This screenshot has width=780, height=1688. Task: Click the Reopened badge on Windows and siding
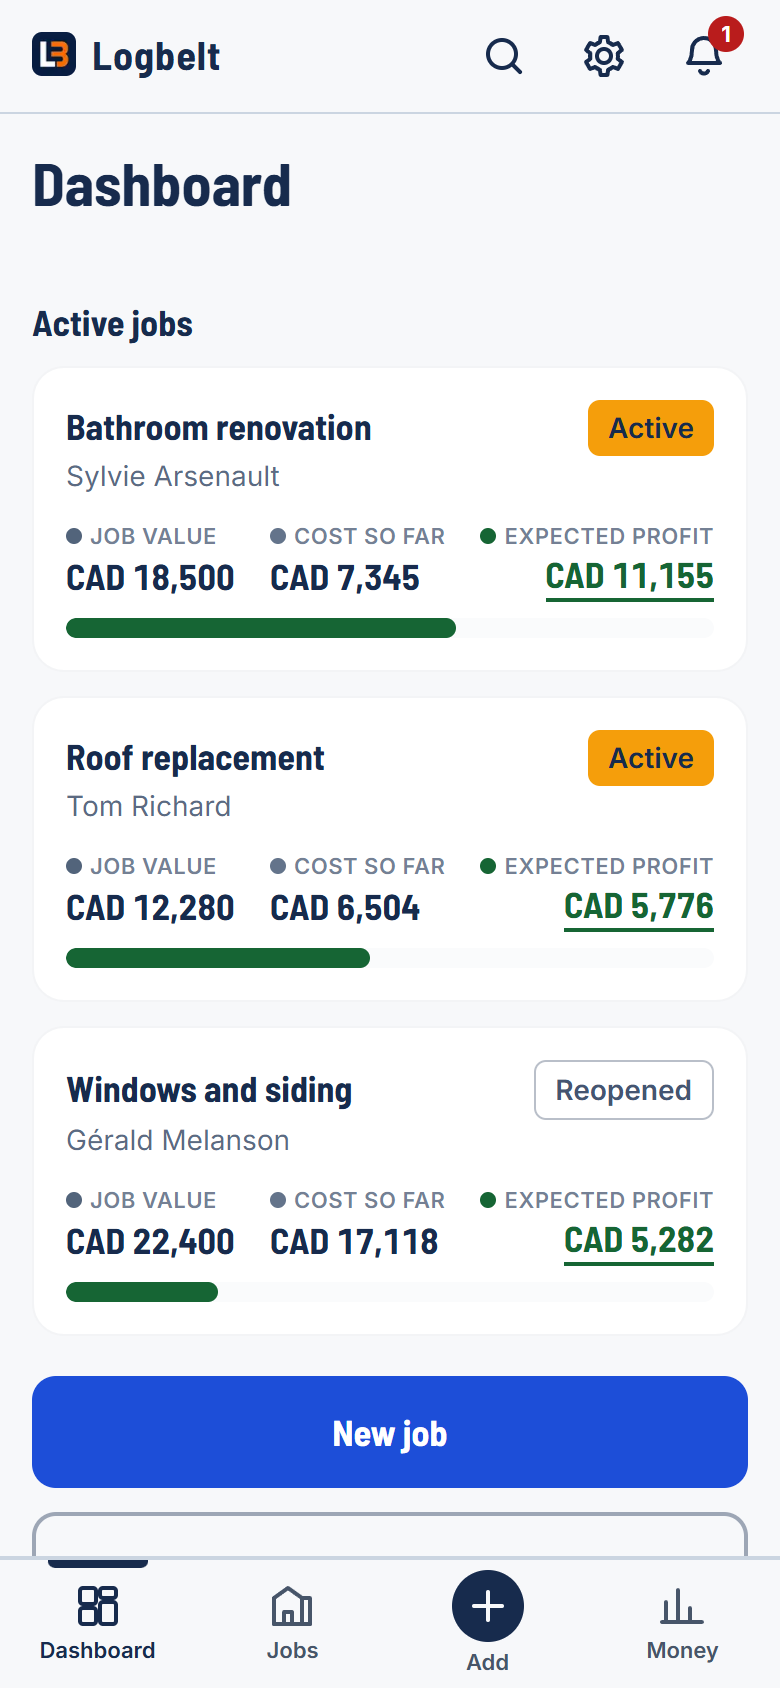(624, 1090)
